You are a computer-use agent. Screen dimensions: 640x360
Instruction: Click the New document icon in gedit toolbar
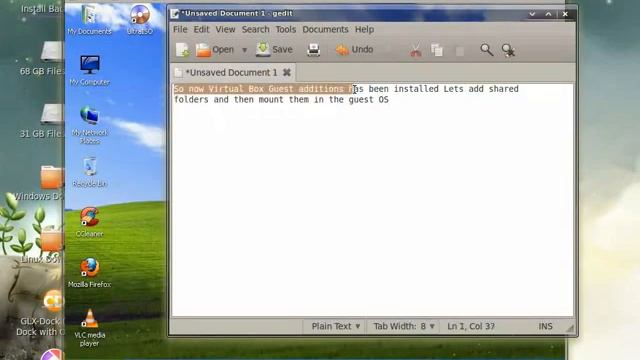(182, 50)
